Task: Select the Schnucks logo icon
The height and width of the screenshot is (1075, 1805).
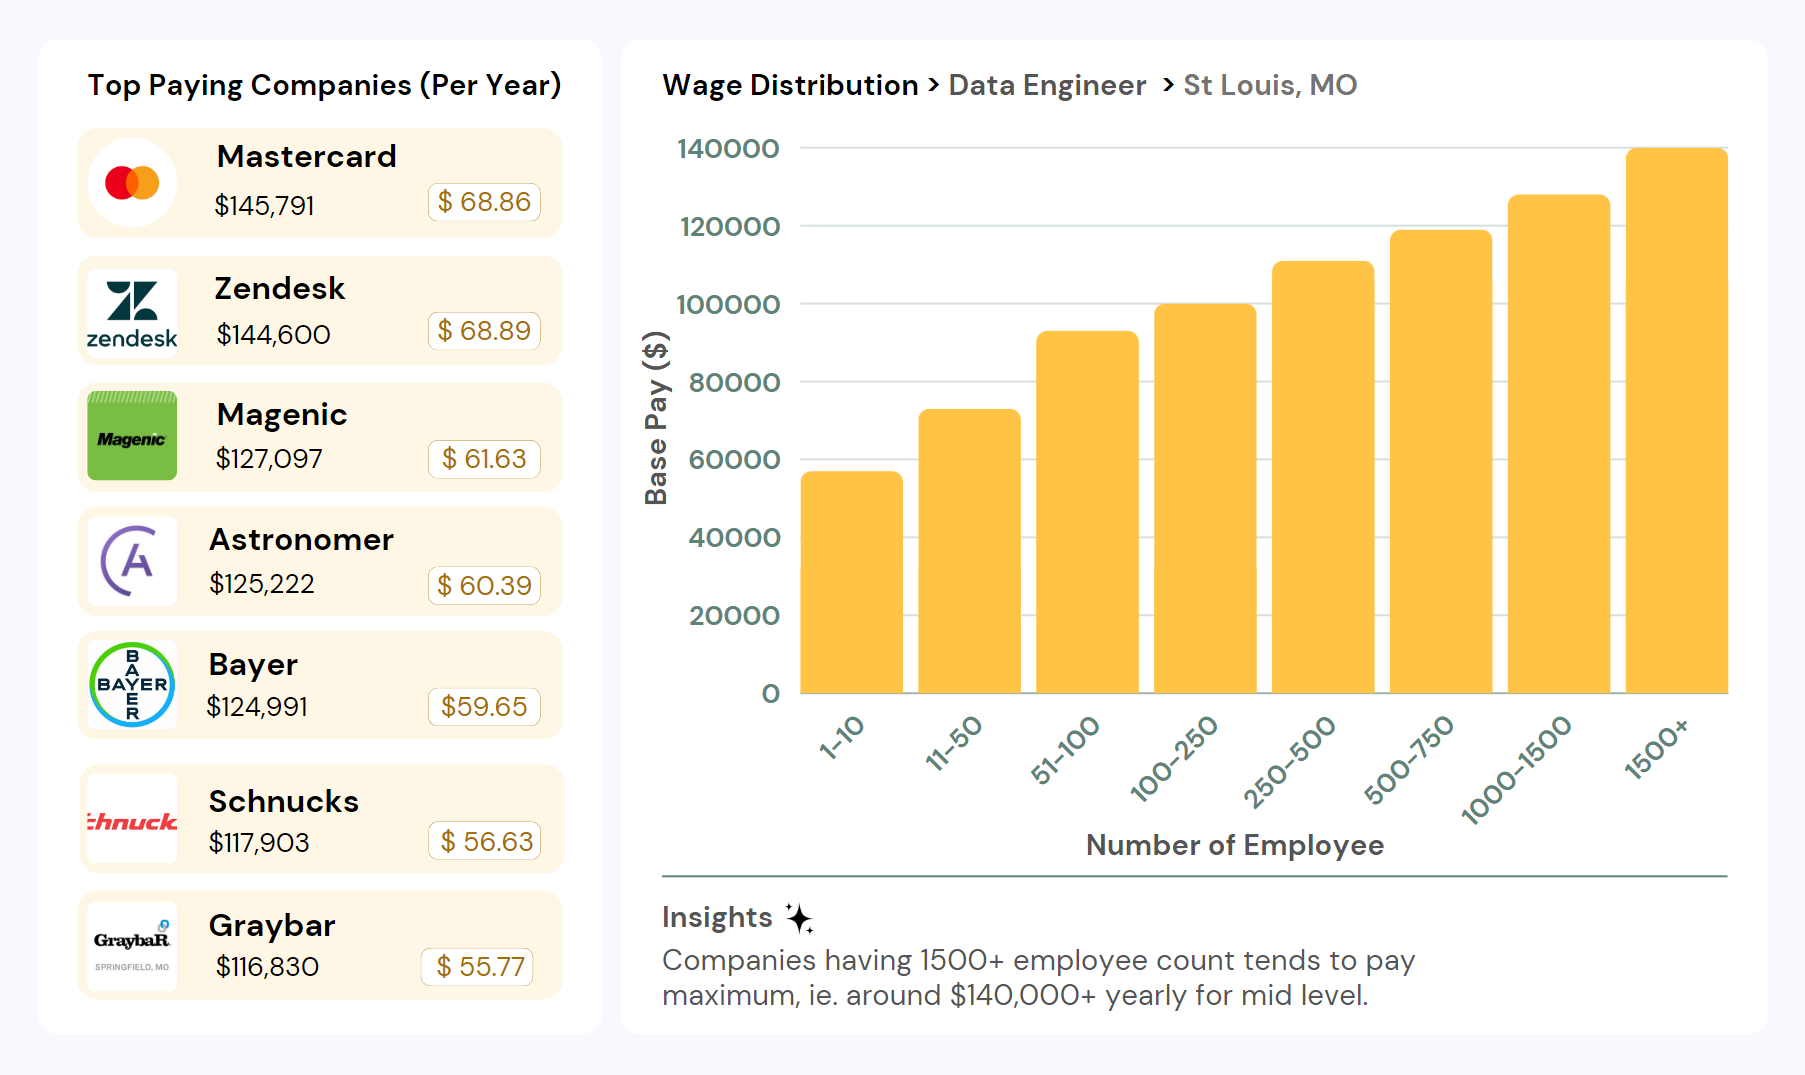Action: (x=131, y=820)
